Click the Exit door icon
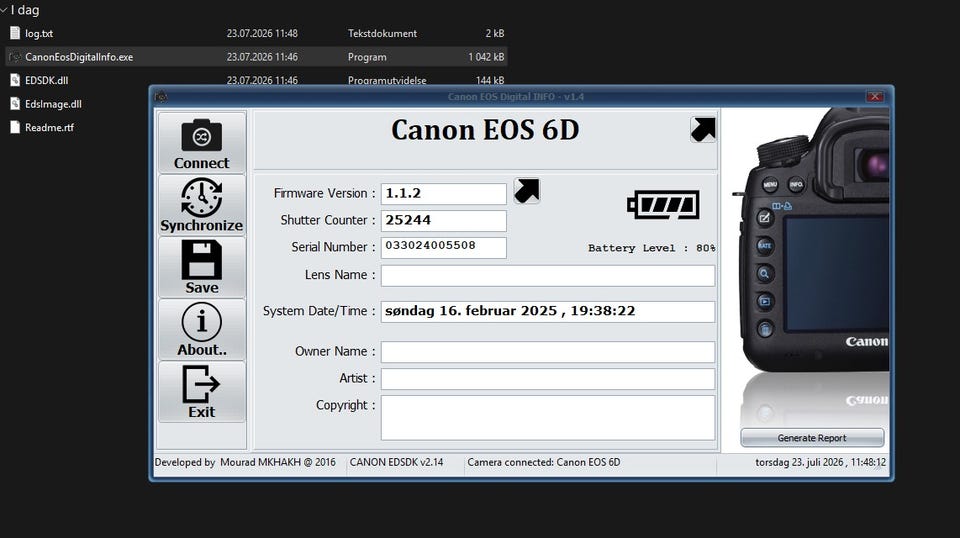Screen dimensions: 960x538 click(x=201, y=384)
